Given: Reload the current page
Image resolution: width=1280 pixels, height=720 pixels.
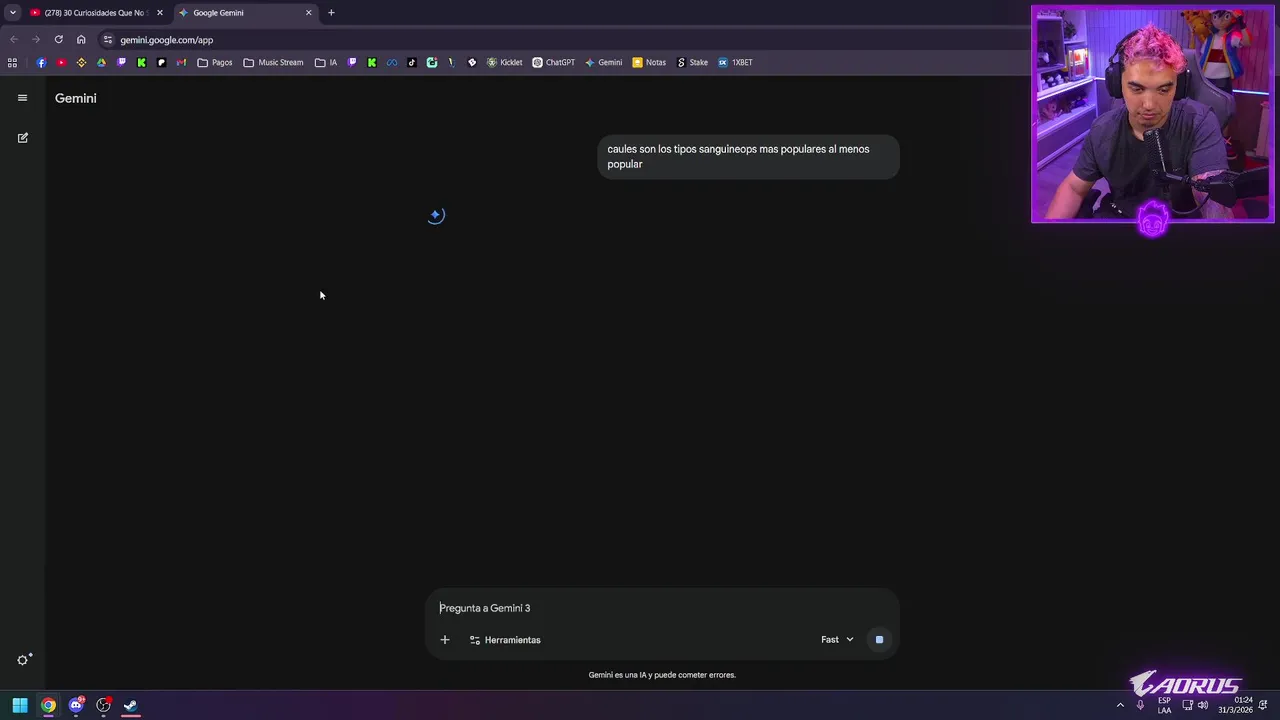Looking at the screenshot, I should [58, 40].
